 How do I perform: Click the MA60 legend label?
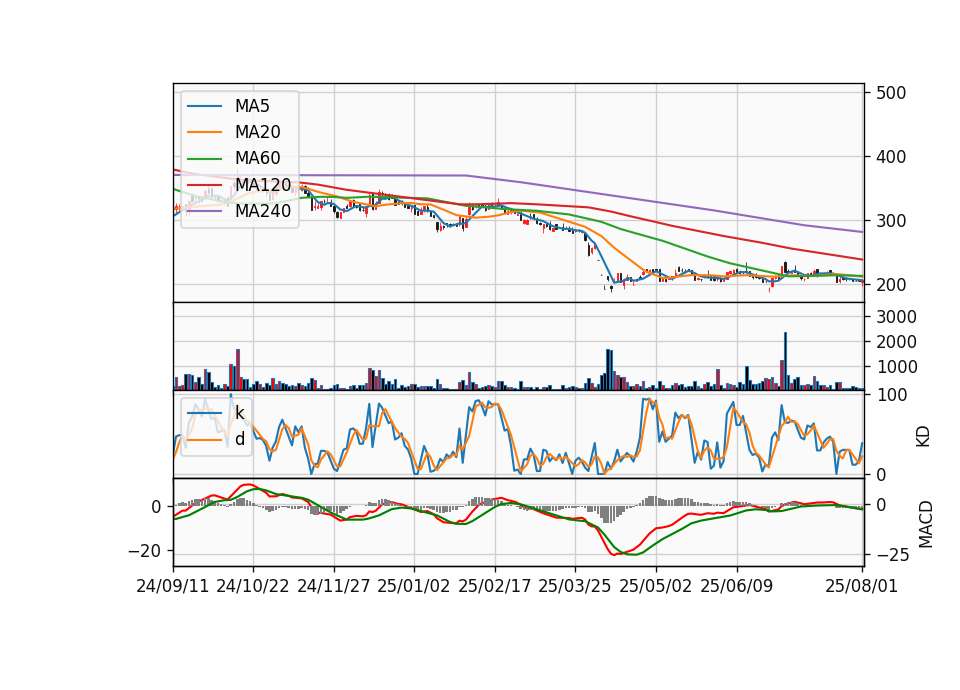257,159
